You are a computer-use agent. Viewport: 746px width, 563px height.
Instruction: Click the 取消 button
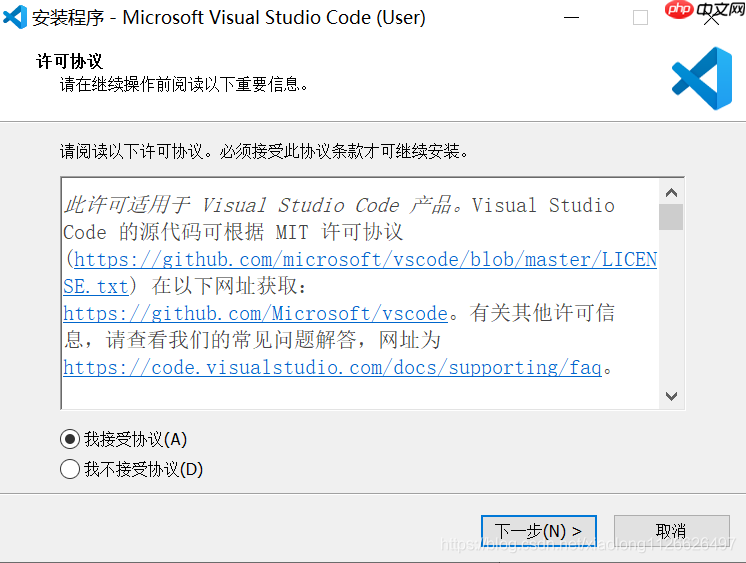671,531
